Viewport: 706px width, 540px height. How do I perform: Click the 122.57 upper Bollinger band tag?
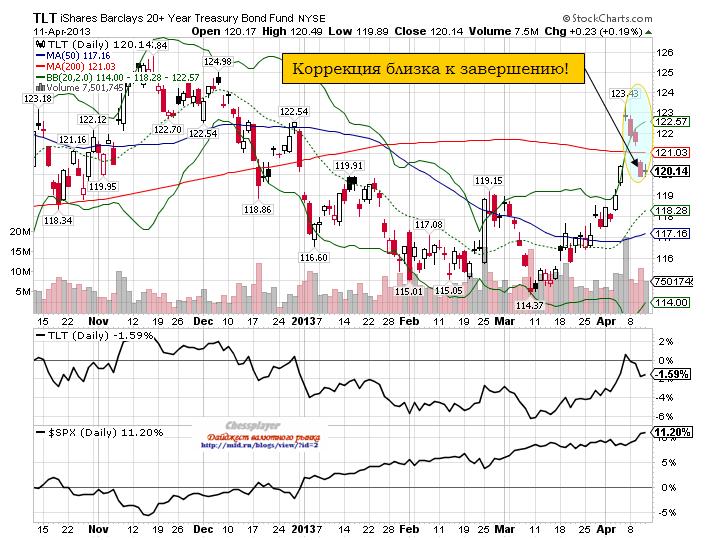669,120
